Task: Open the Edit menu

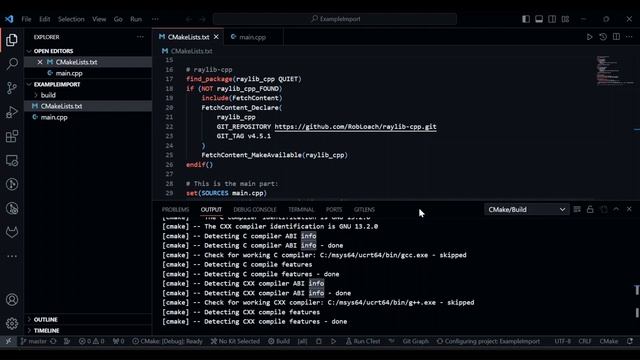Action: (x=44, y=19)
